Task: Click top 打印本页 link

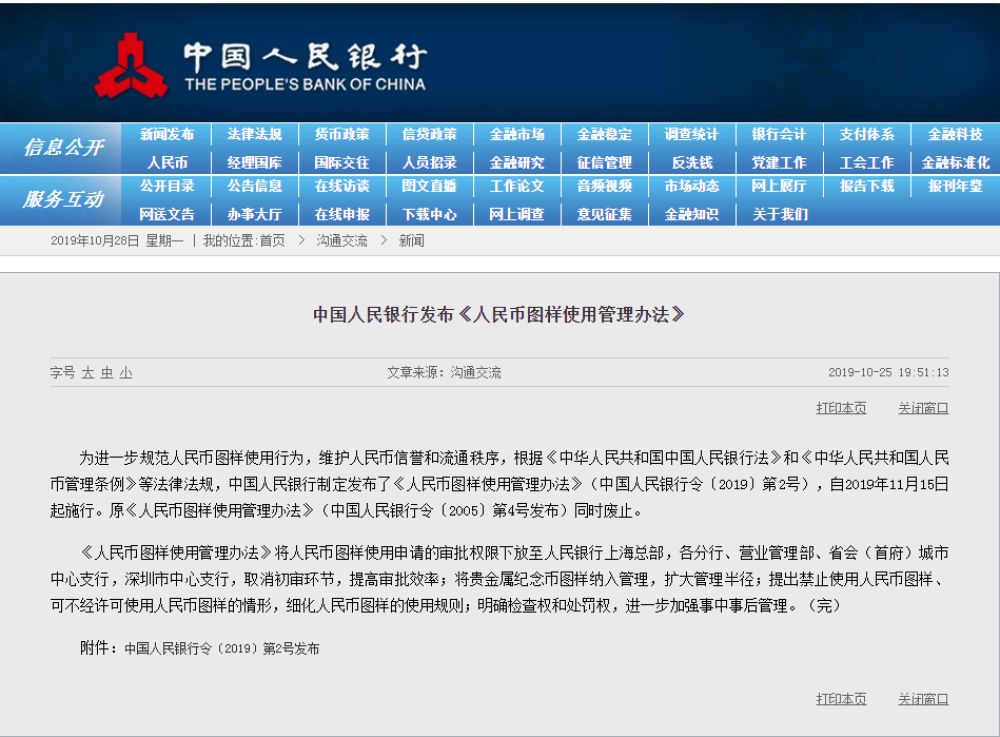Action: 841,408
